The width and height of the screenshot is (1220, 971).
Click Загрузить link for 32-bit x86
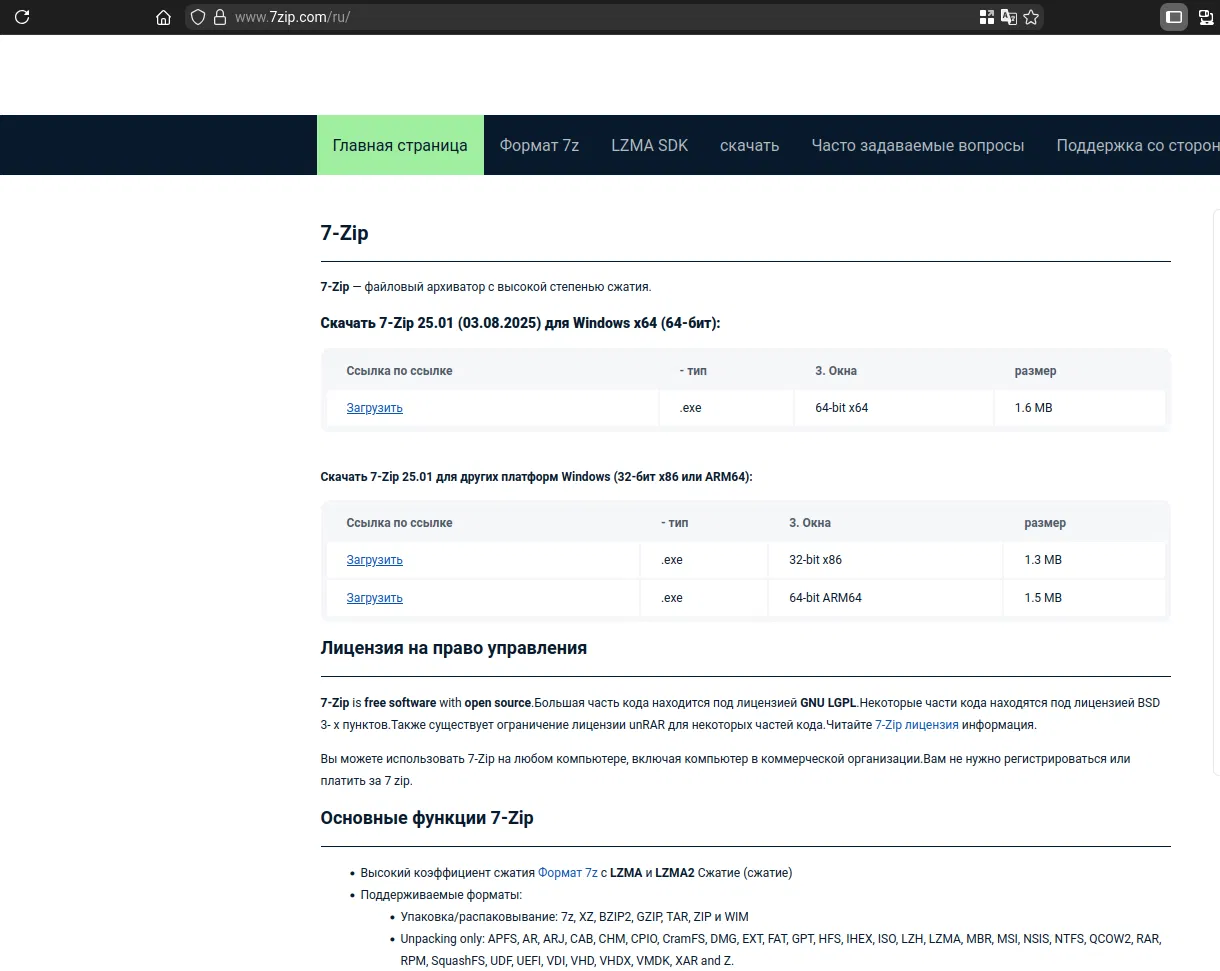pyautogui.click(x=374, y=560)
